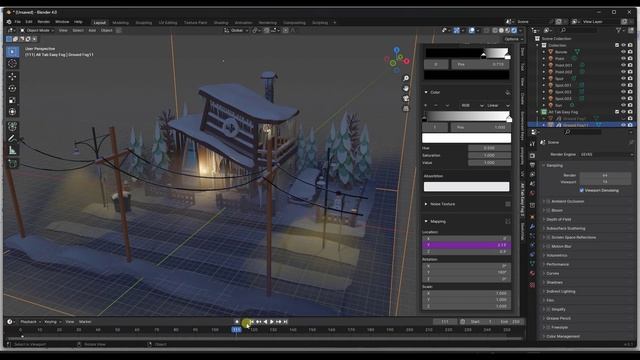640x360 pixels.
Task: Toggle Viewport Denoising checkbox
Action: 582,190
